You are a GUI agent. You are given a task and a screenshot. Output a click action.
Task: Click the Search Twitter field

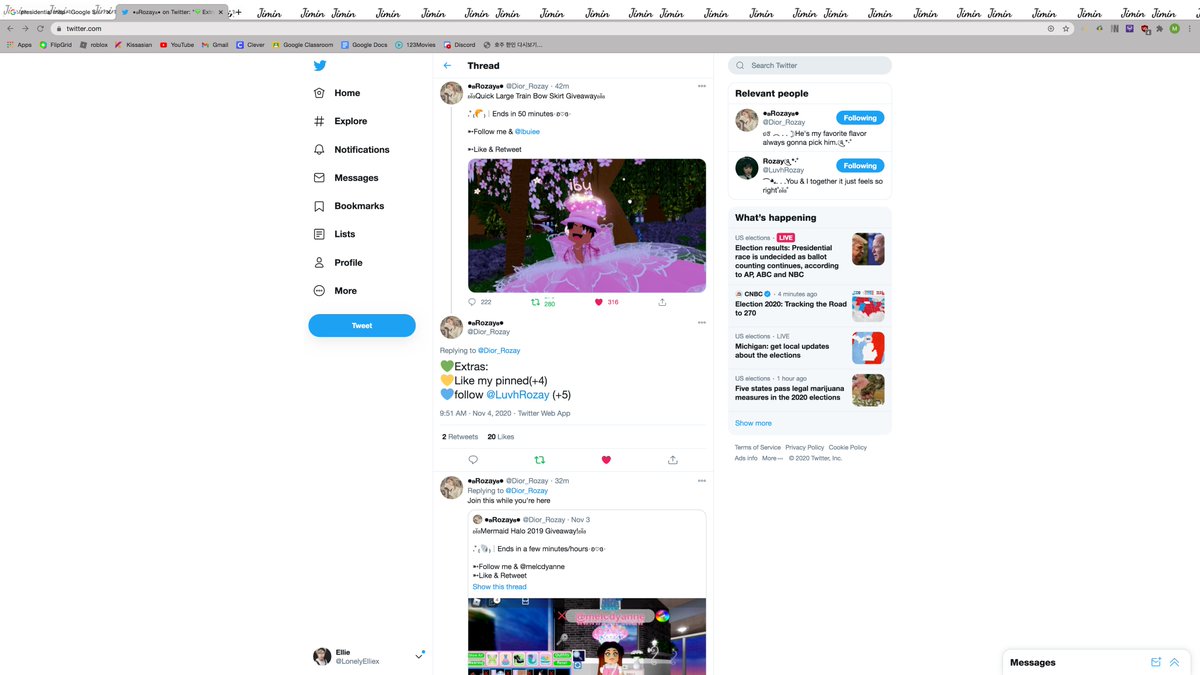tap(809, 65)
